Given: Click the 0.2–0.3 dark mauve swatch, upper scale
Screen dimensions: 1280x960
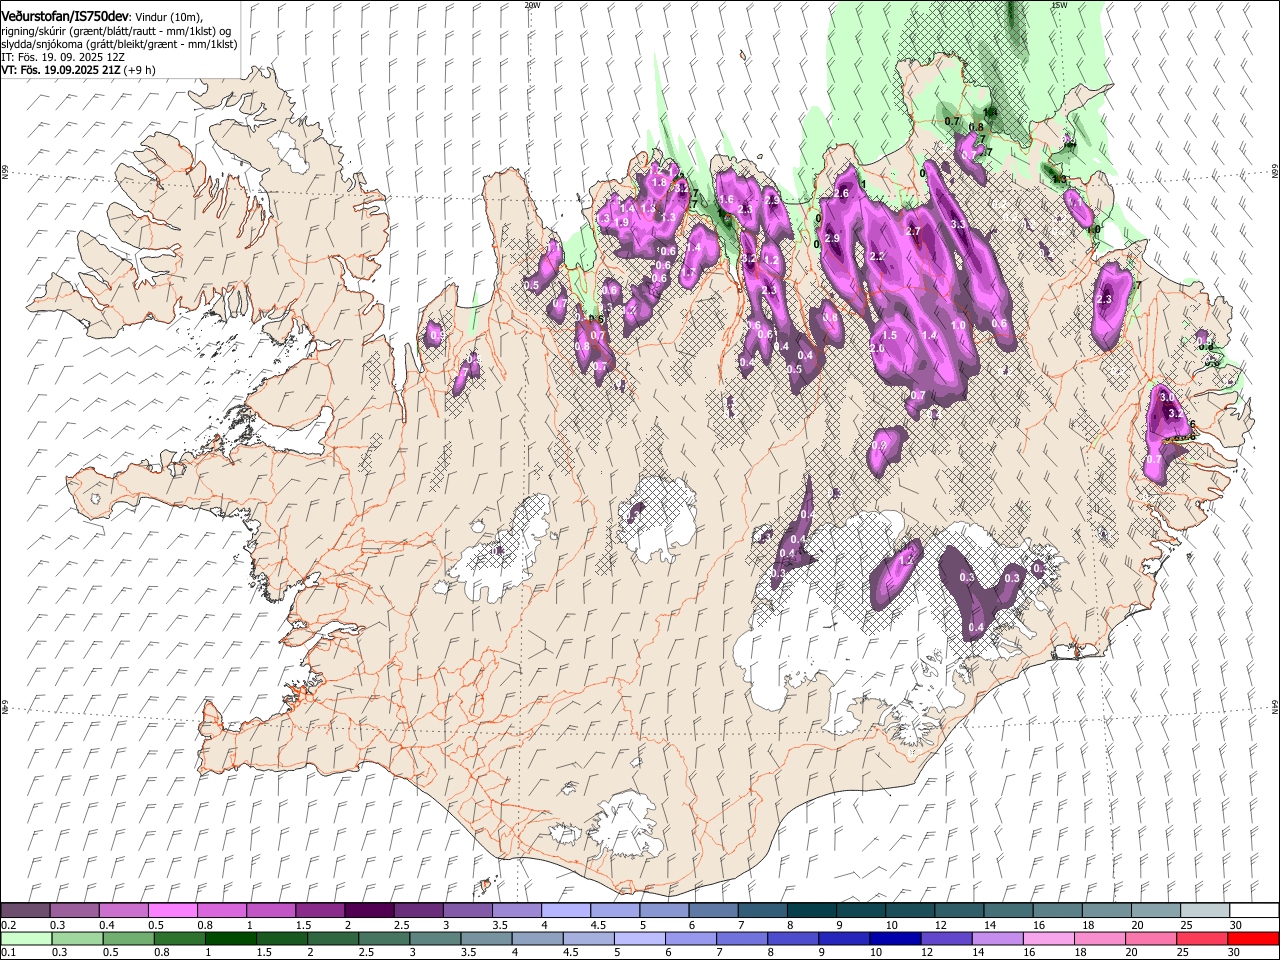Looking at the screenshot, I should tap(26, 910).
